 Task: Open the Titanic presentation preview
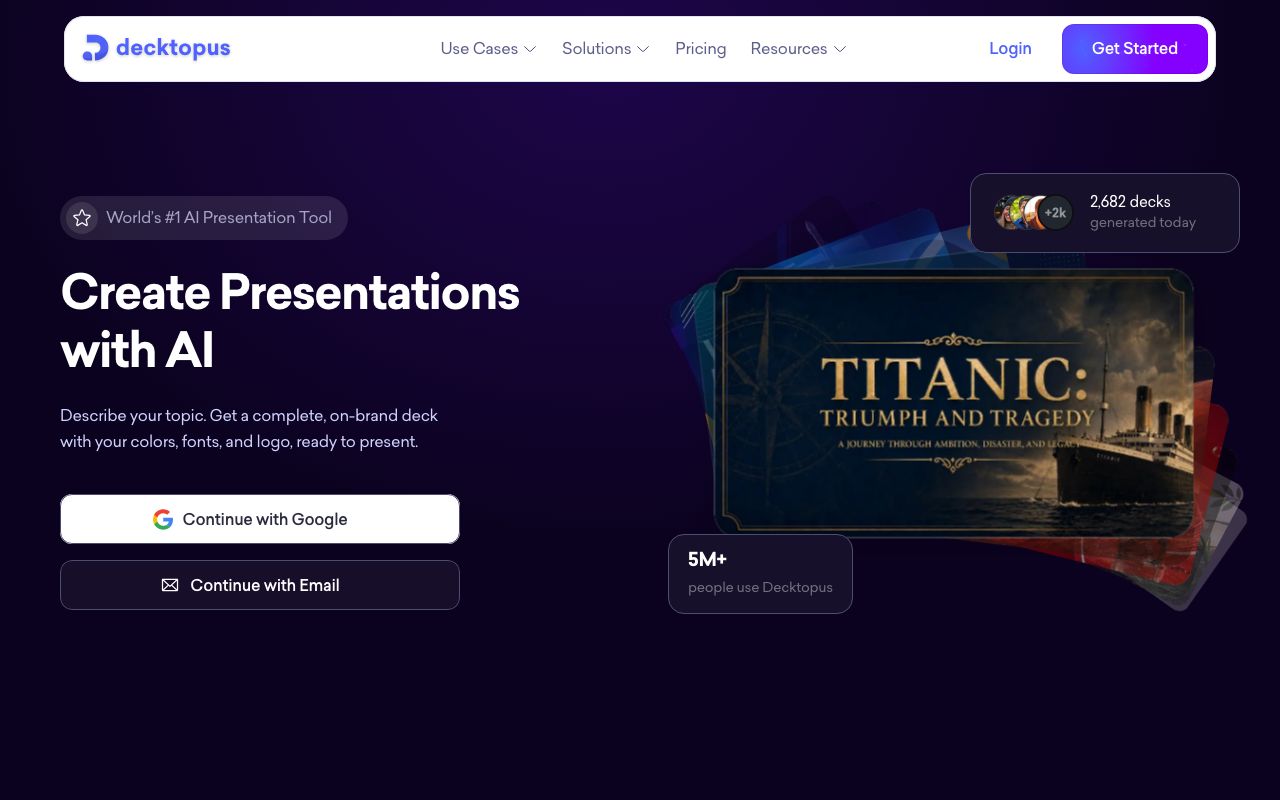955,403
